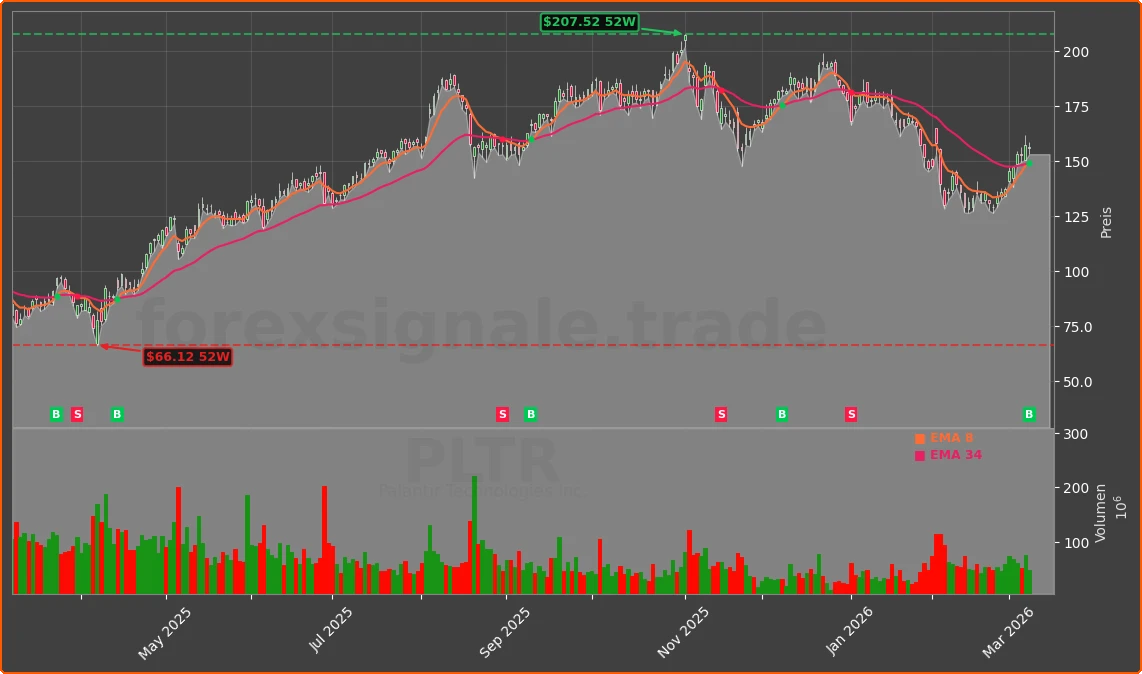1142x674 pixels.
Task: Click the orange EMA 8 color swatch
Action: click(x=918, y=437)
